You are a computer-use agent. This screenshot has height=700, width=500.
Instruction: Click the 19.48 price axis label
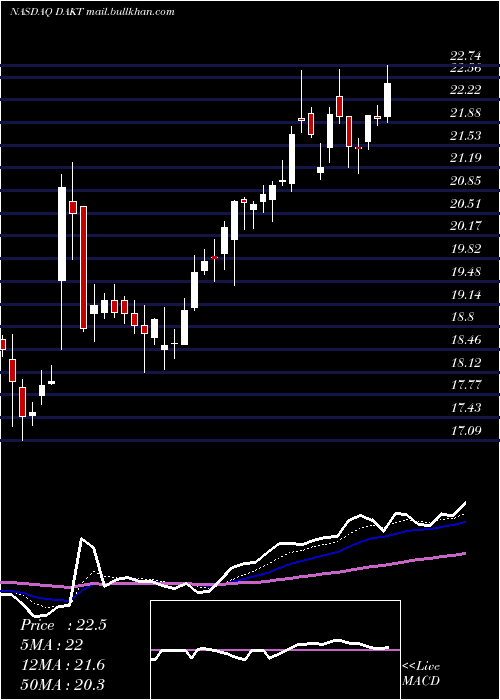pos(466,272)
